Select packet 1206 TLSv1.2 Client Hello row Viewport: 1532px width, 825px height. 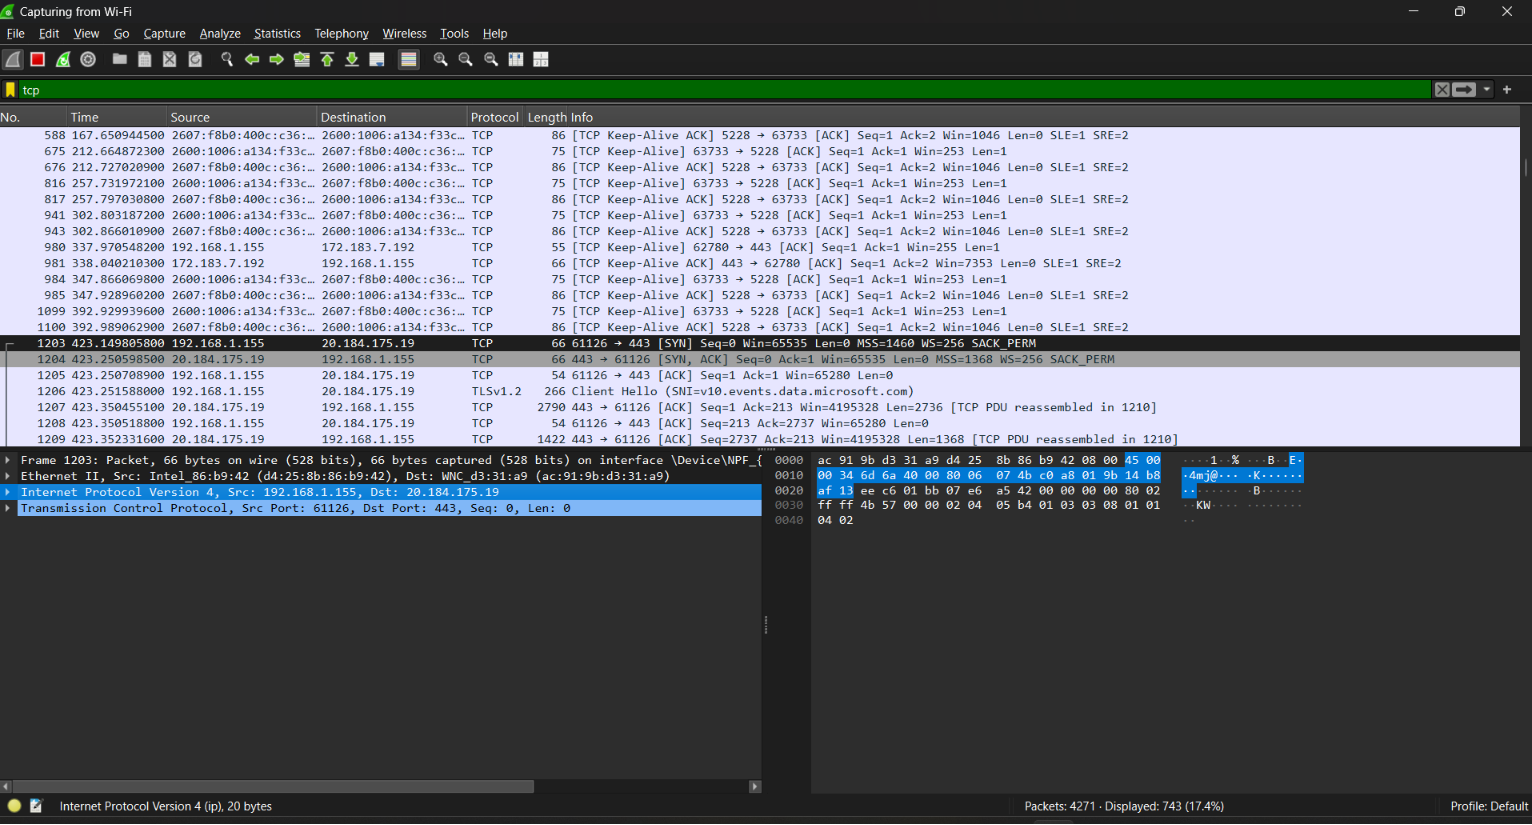pyautogui.click(x=760, y=391)
